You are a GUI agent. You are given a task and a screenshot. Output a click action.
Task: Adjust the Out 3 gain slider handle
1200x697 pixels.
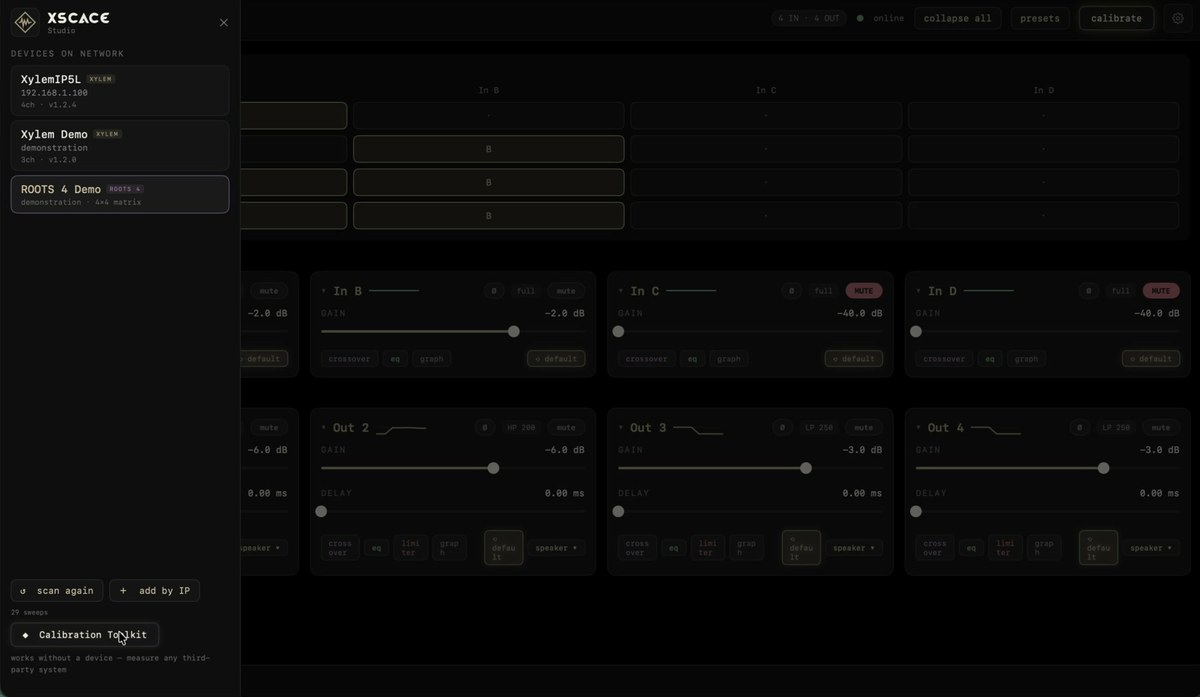tap(806, 468)
